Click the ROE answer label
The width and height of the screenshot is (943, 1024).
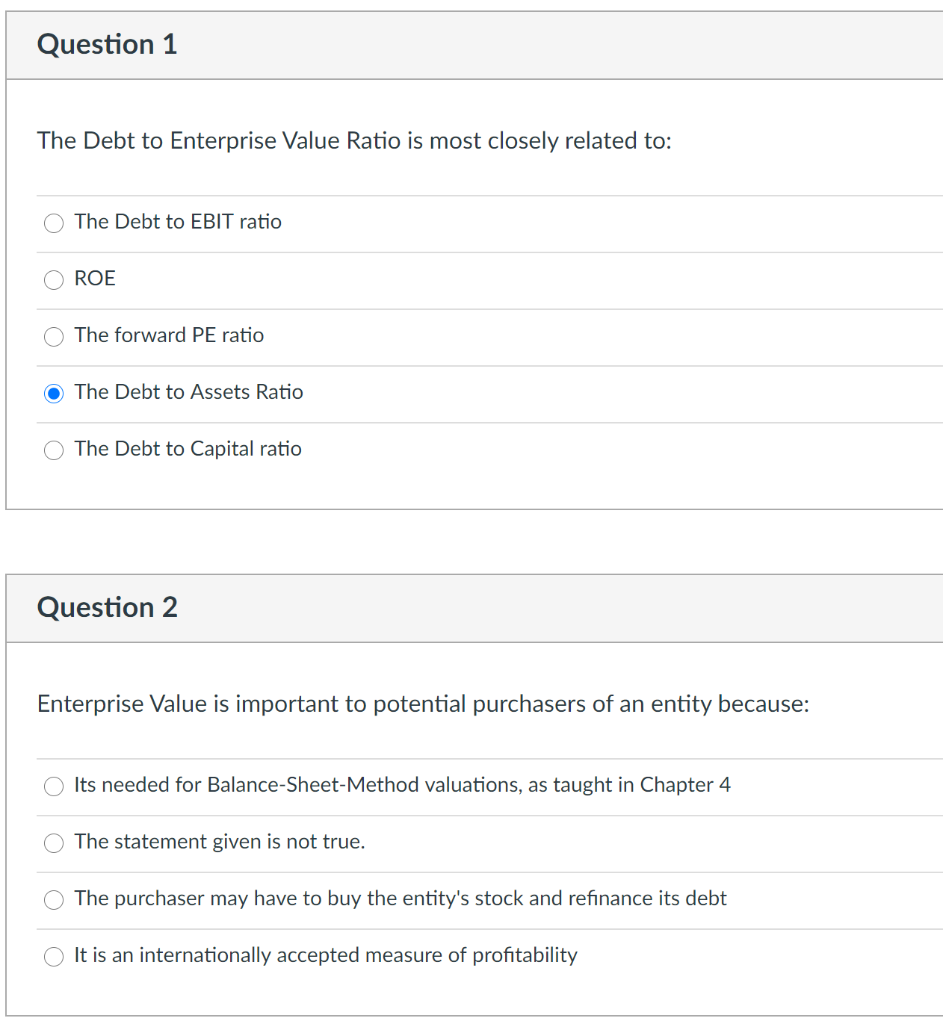pos(95,279)
